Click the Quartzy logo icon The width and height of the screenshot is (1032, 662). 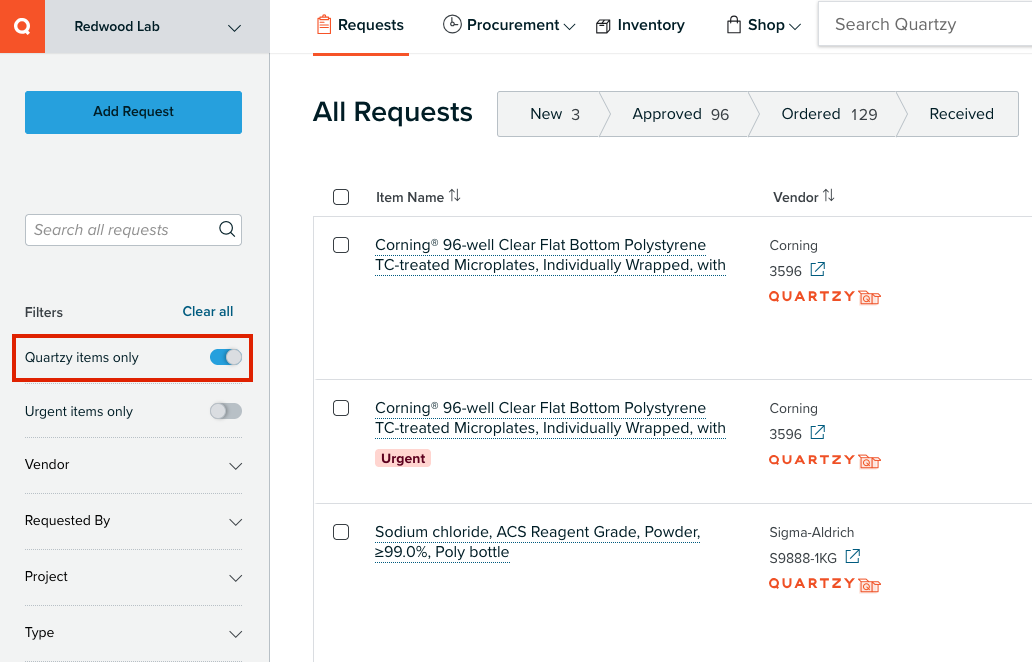(22, 26)
